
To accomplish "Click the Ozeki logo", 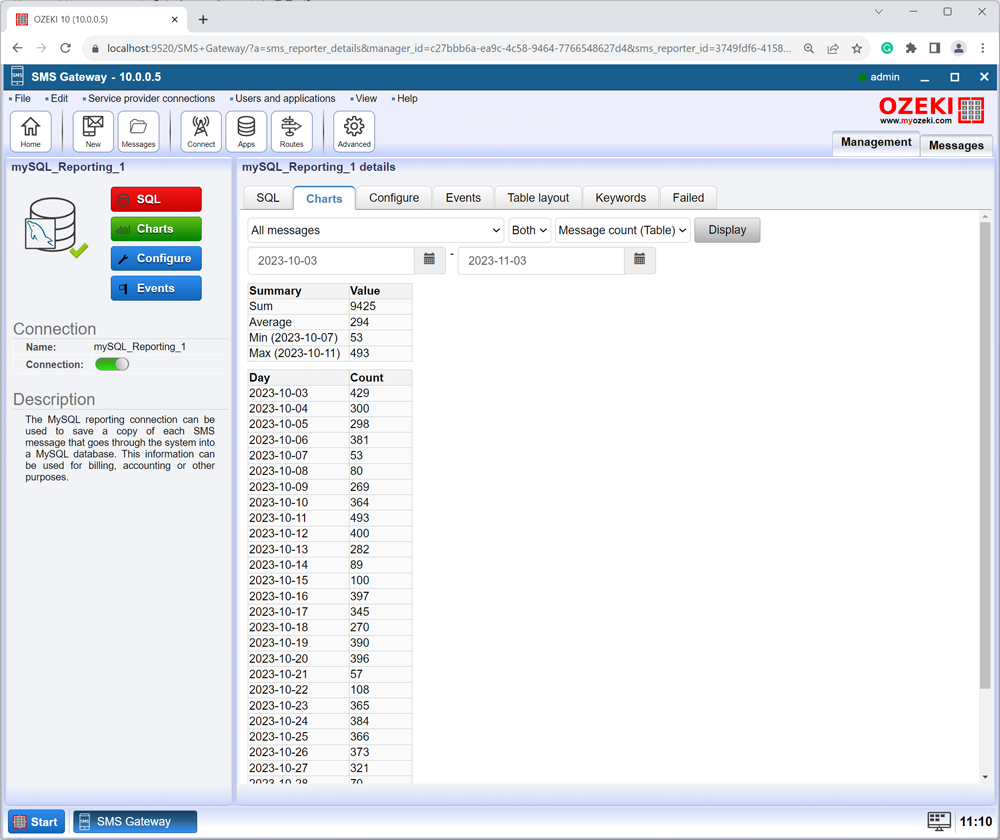I will pos(931,110).
